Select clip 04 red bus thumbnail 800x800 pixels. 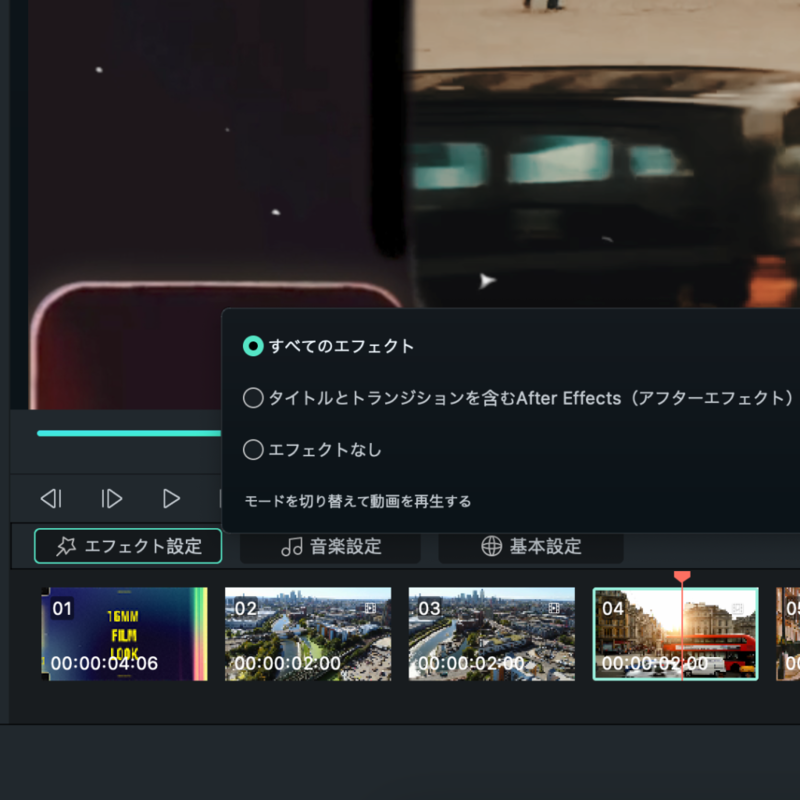click(676, 634)
